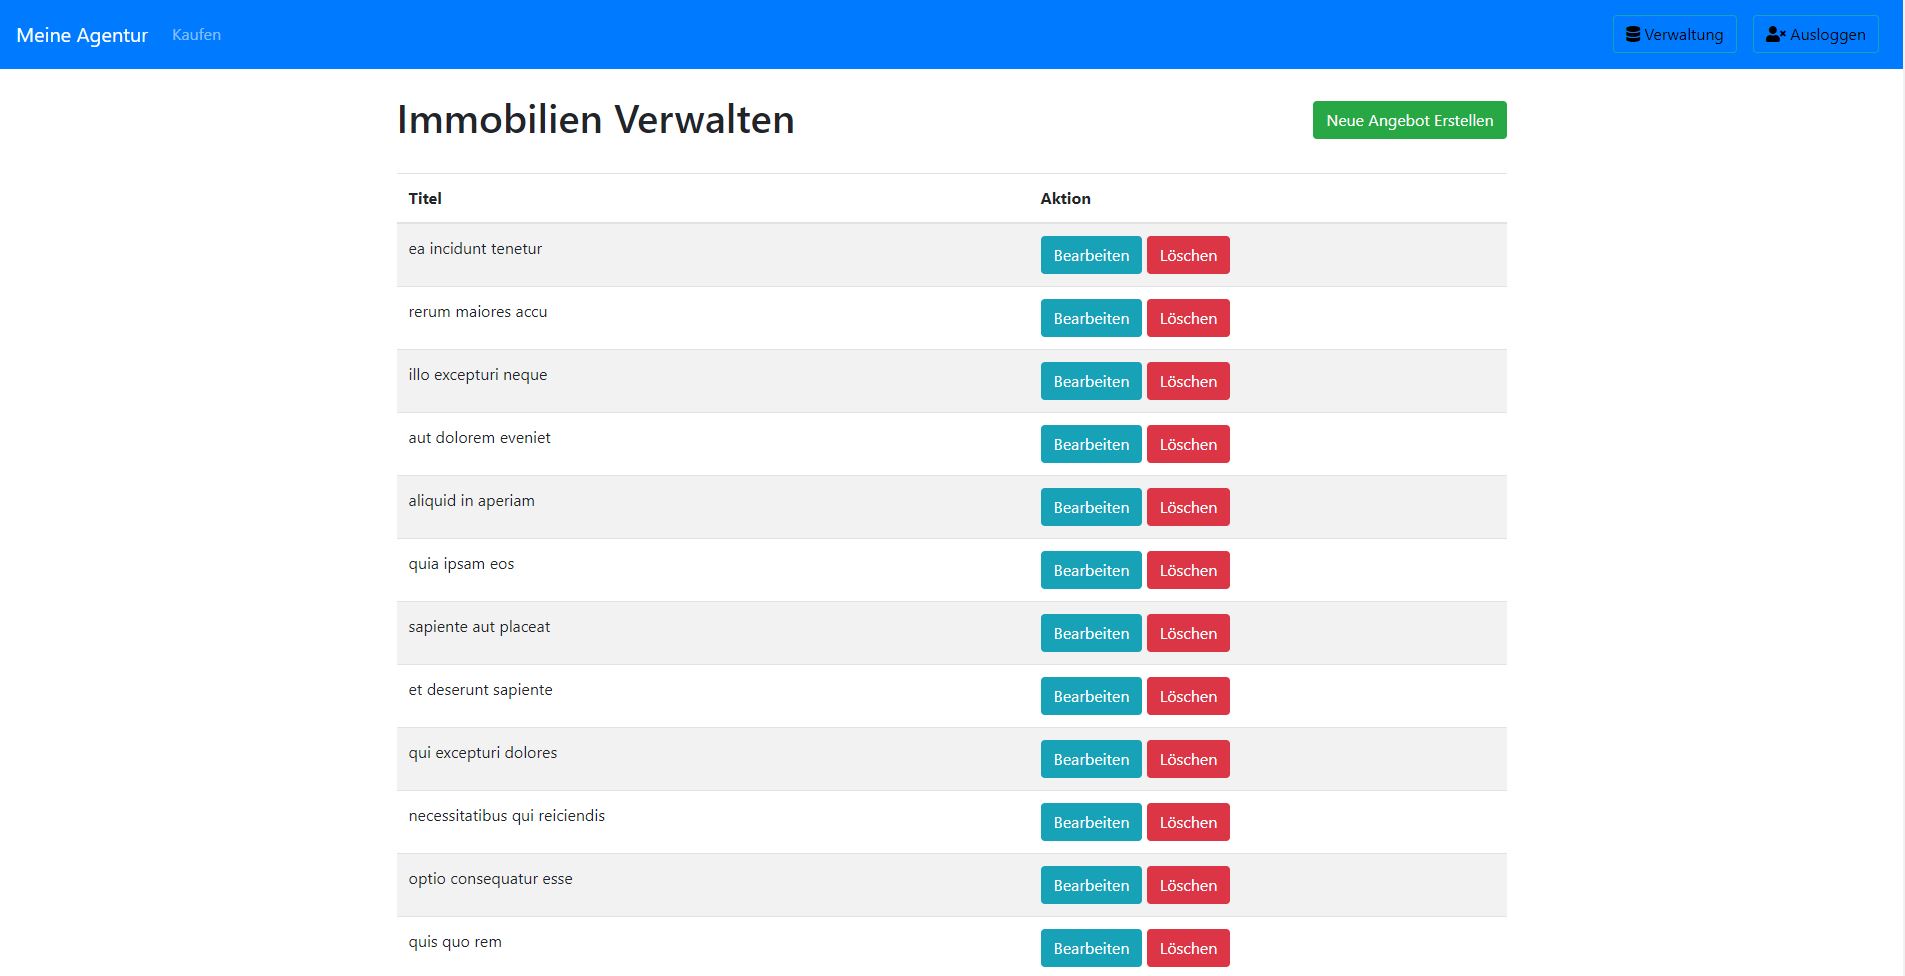Edit the 'et deserunt sapiente' listing
The width and height of the screenshot is (1905, 976).
tap(1091, 696)
